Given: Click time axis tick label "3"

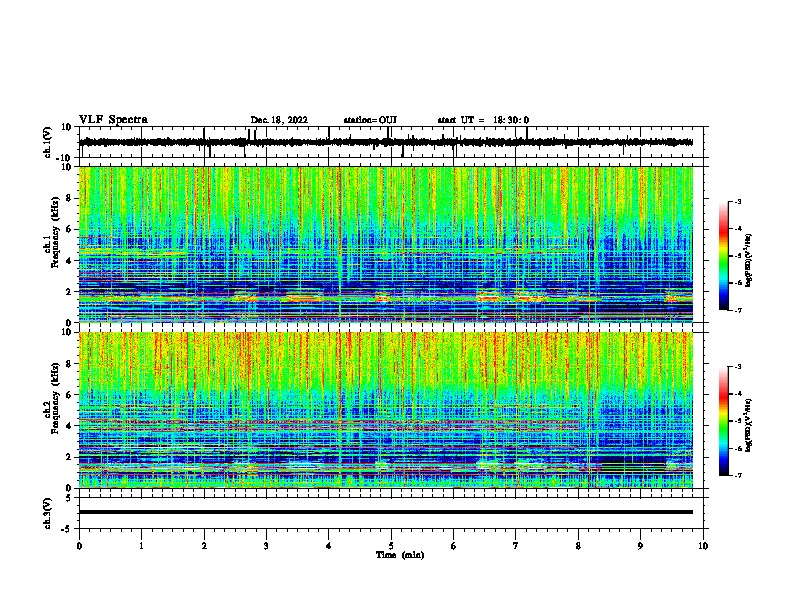Looking at the screenshot, I should click(266, 546).
